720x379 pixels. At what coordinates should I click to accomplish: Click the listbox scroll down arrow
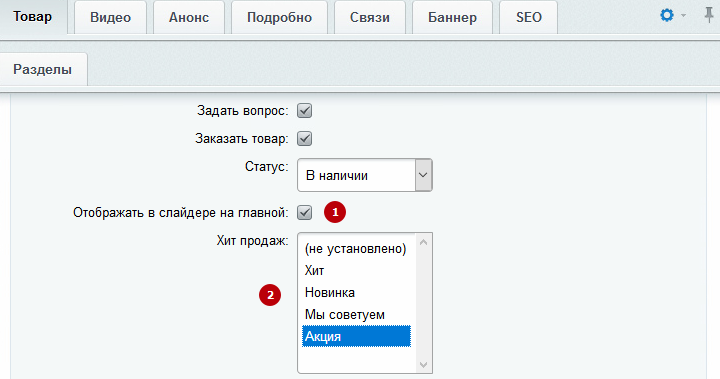(x=423, y=365)
